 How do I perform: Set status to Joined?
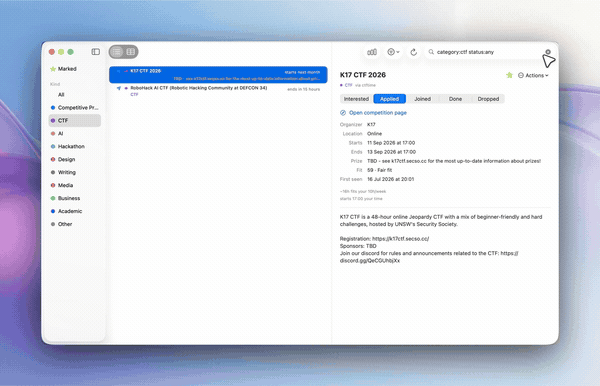[422, 99]
